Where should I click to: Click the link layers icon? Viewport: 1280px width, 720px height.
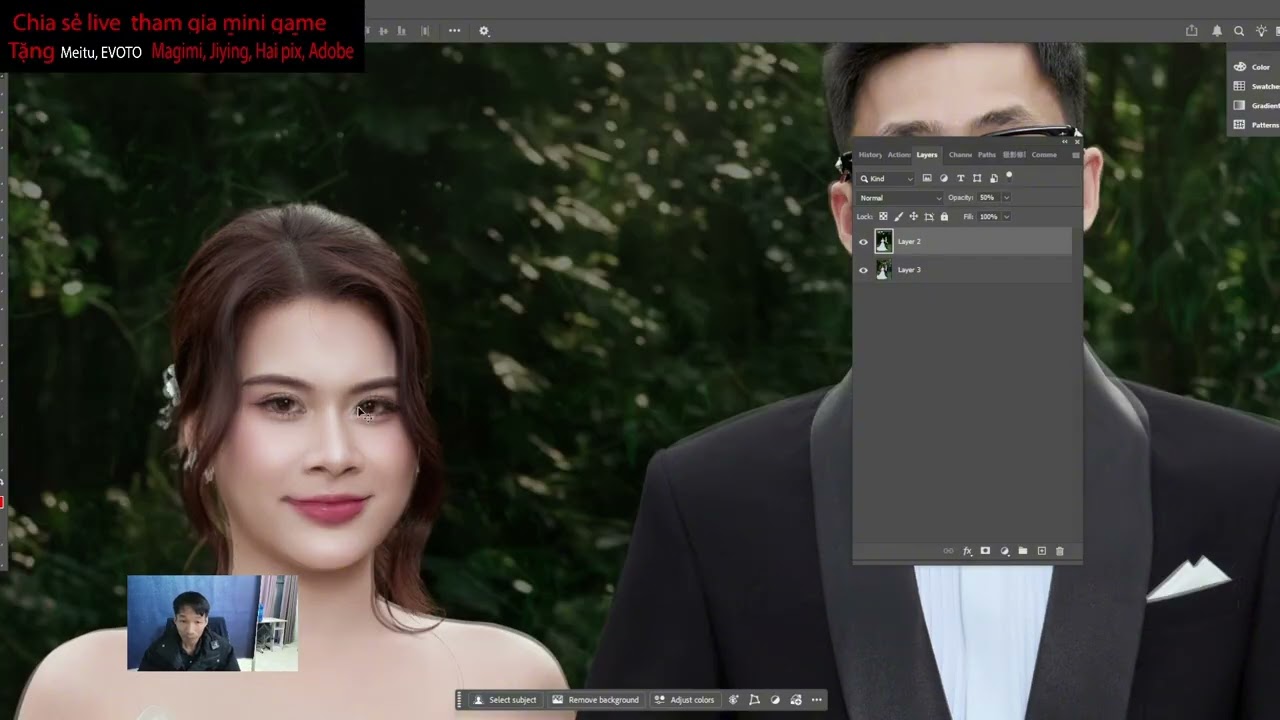[948, 551]
